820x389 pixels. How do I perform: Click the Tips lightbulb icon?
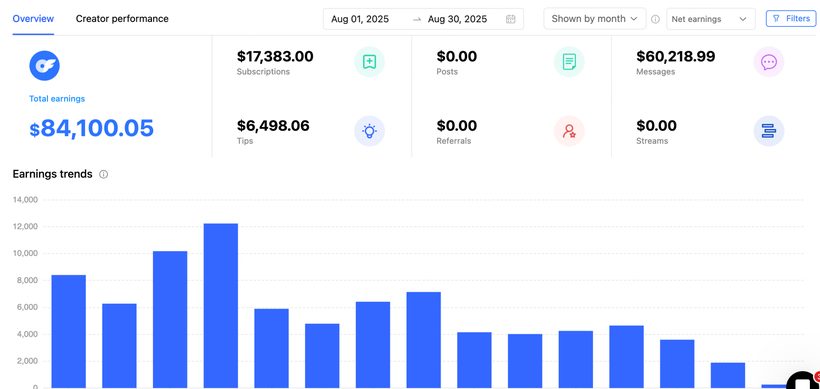[x=369, y=131]
